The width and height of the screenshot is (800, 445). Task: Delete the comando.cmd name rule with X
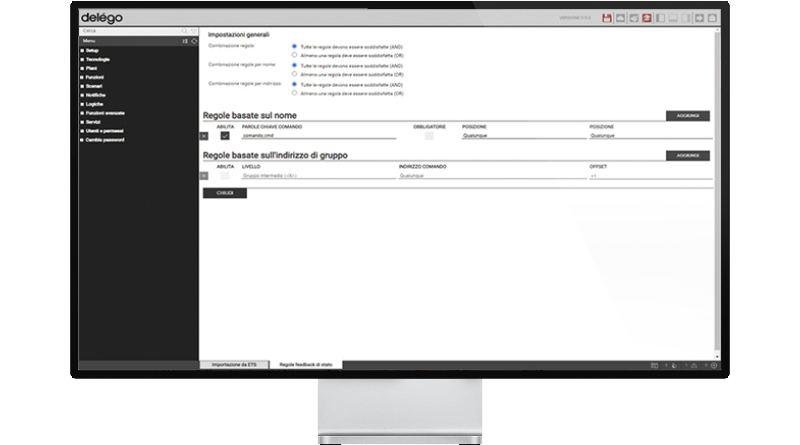tap(204, 136)
